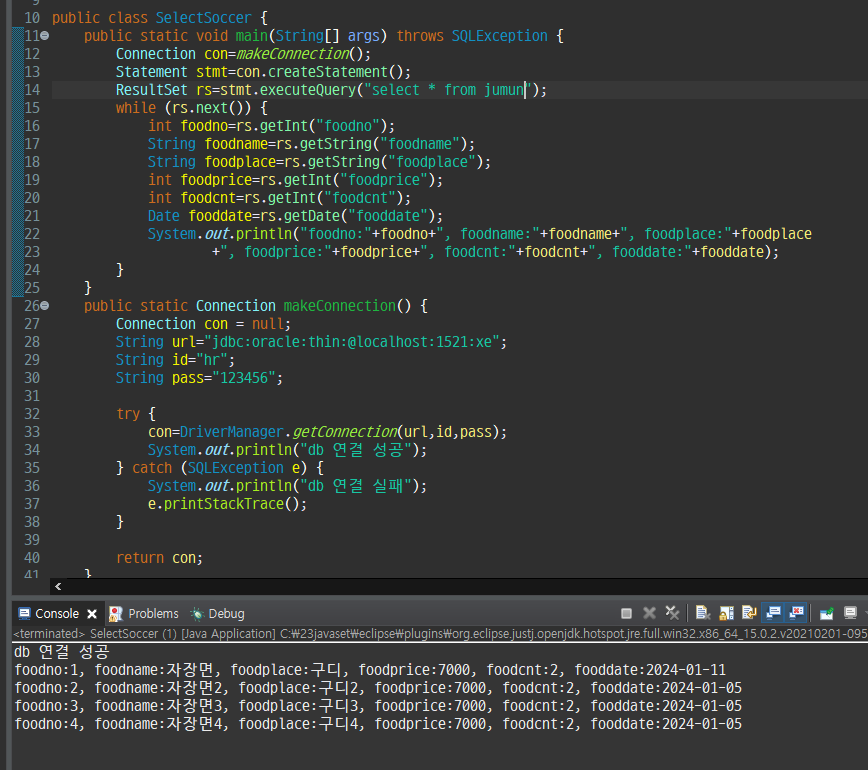Switch to the Problems tab
The width and height of the screenshot is (868, 770).
[x=152, y=613]
